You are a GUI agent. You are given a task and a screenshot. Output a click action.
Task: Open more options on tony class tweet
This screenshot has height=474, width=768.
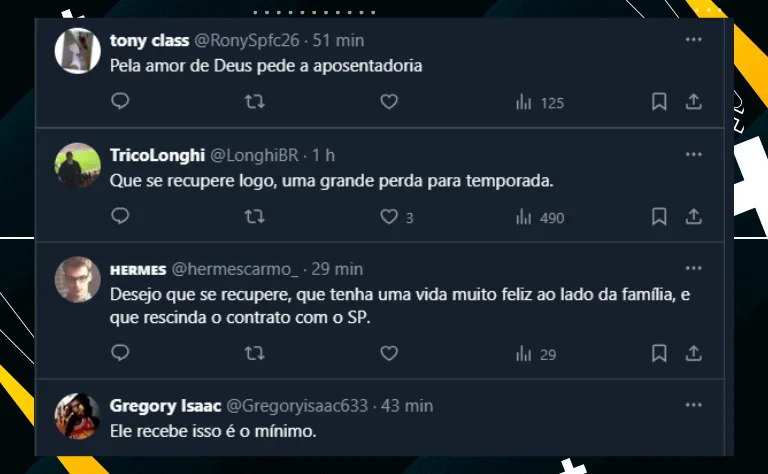coord(693,40)
